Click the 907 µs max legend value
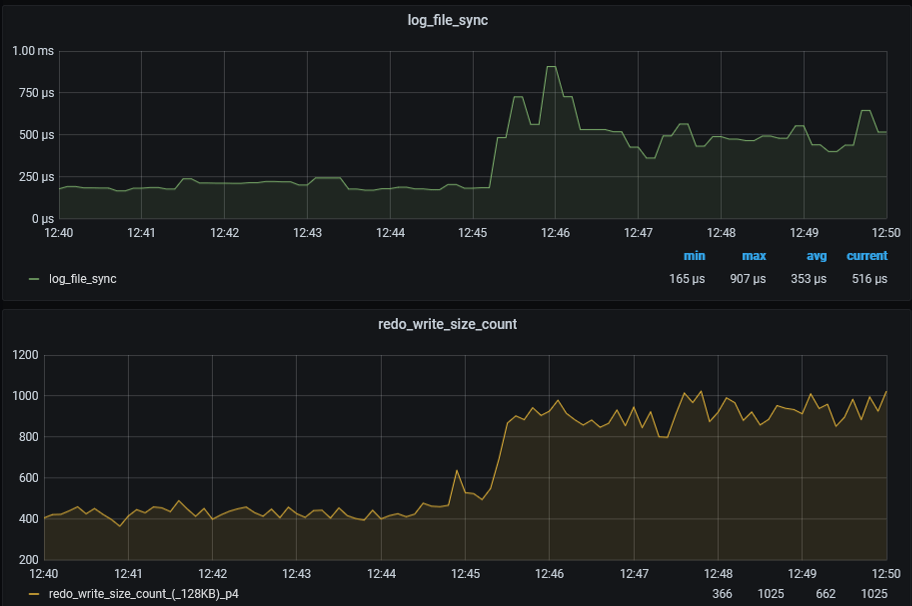The image size is (912, 606). click(747, 279)
